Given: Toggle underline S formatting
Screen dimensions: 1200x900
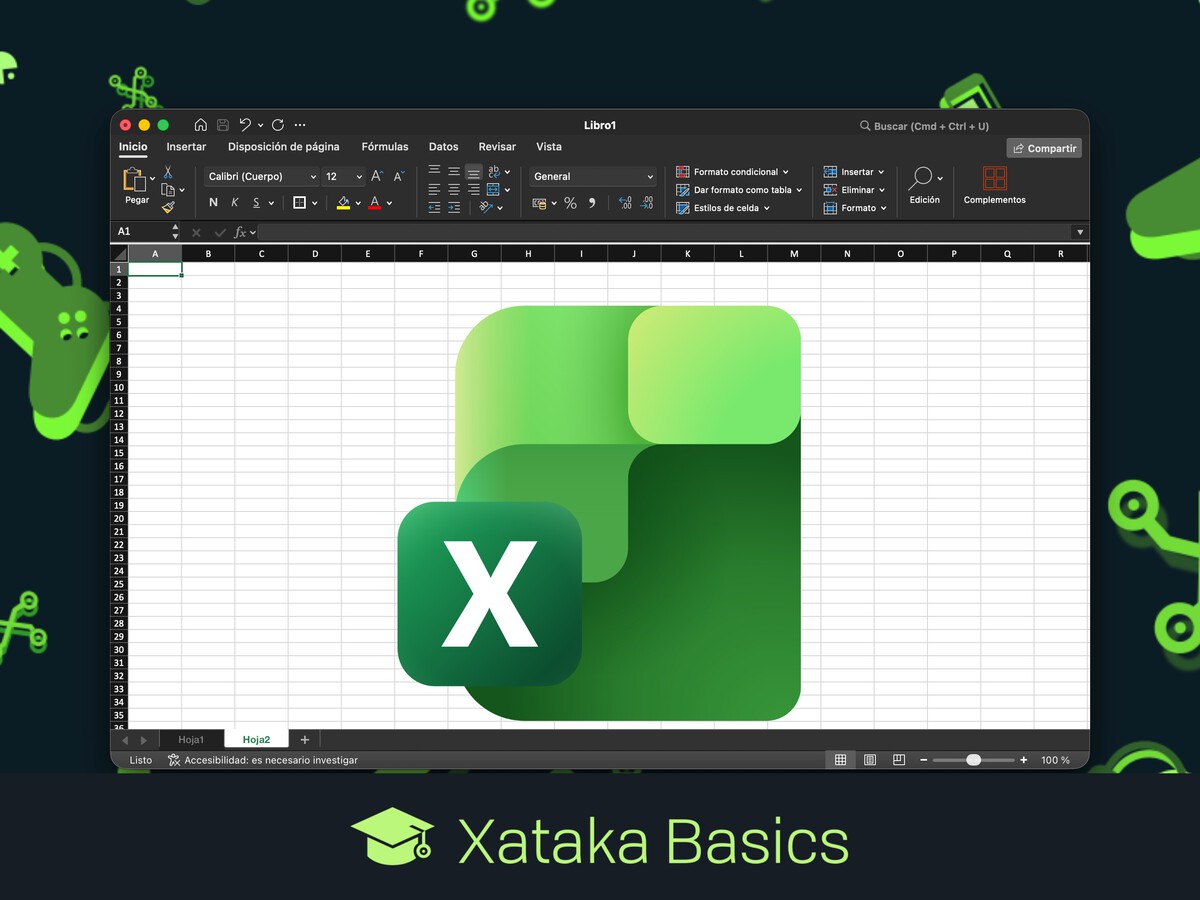Looking at the screenshot, I should 256,203.
